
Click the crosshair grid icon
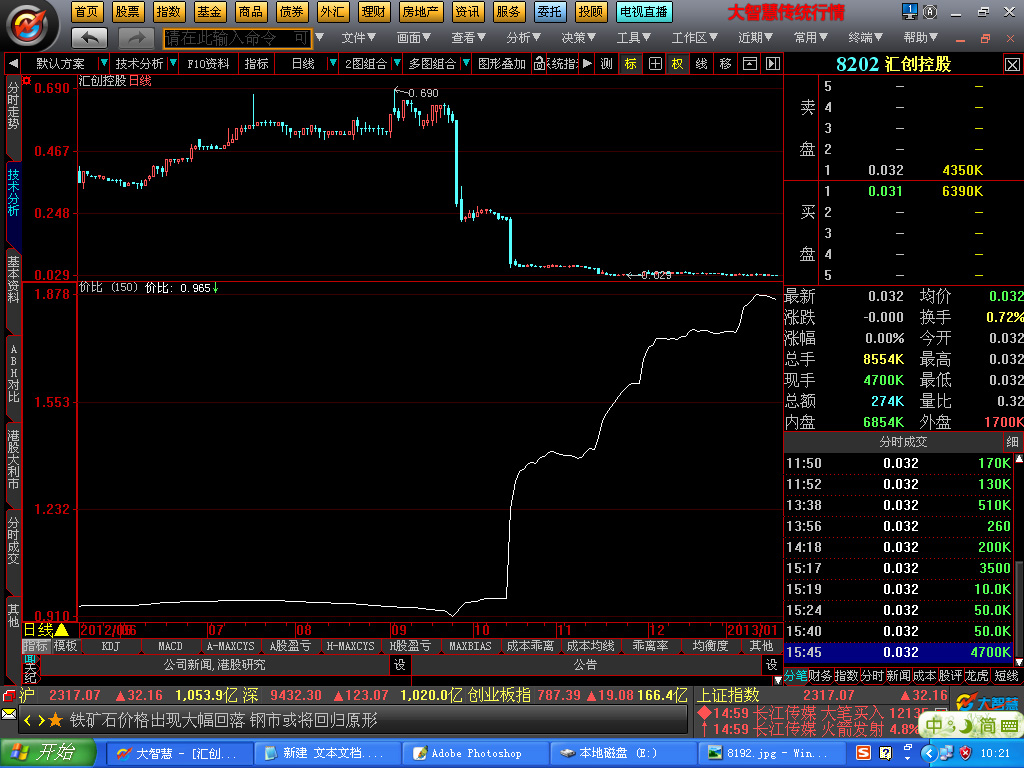(654, 63)
